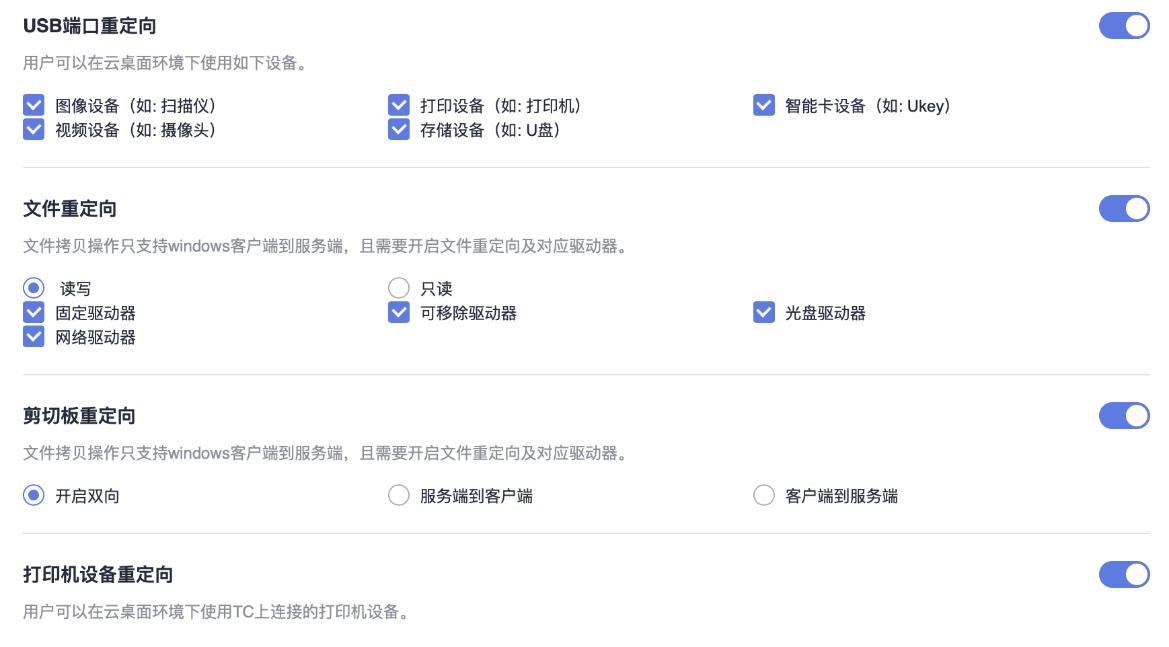Deselect 打印设备（如: 打印机）
Screen dimensions: 1169x647
(x=397, y=103)
